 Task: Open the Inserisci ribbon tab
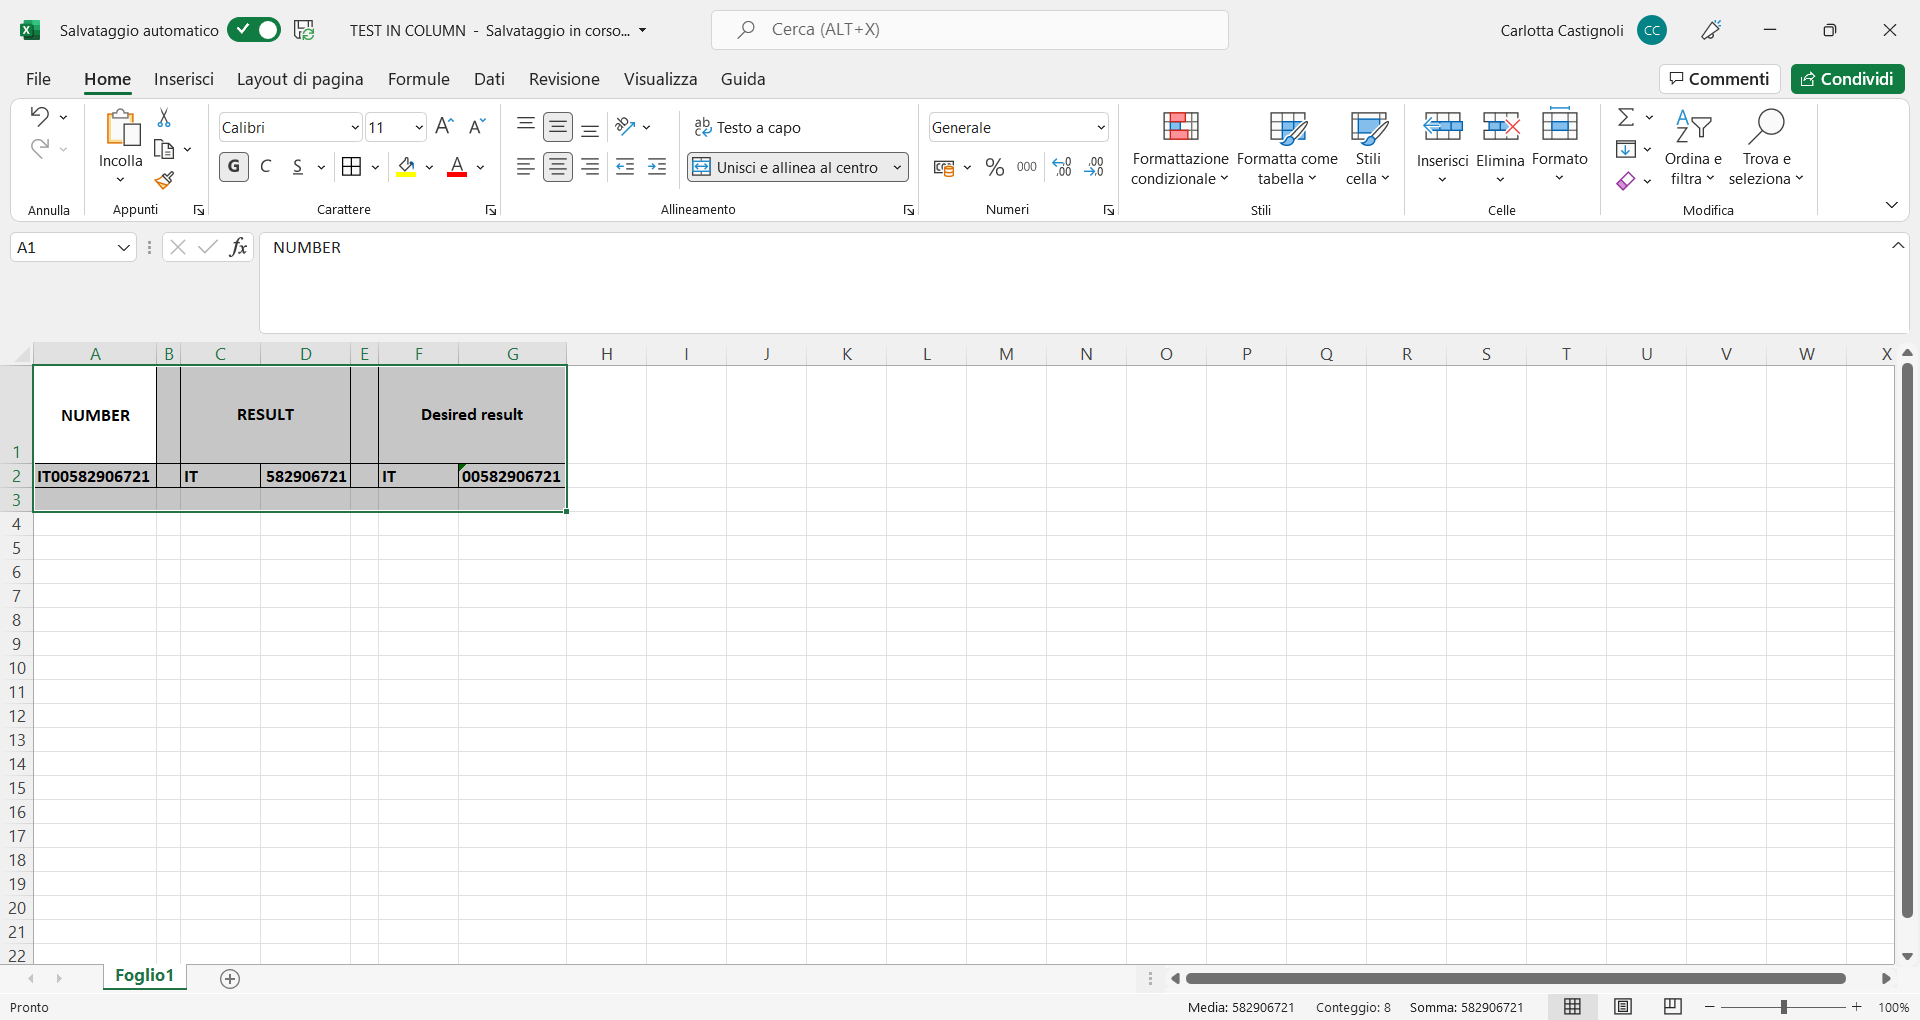pyautogui.click(x=184, y=79)
